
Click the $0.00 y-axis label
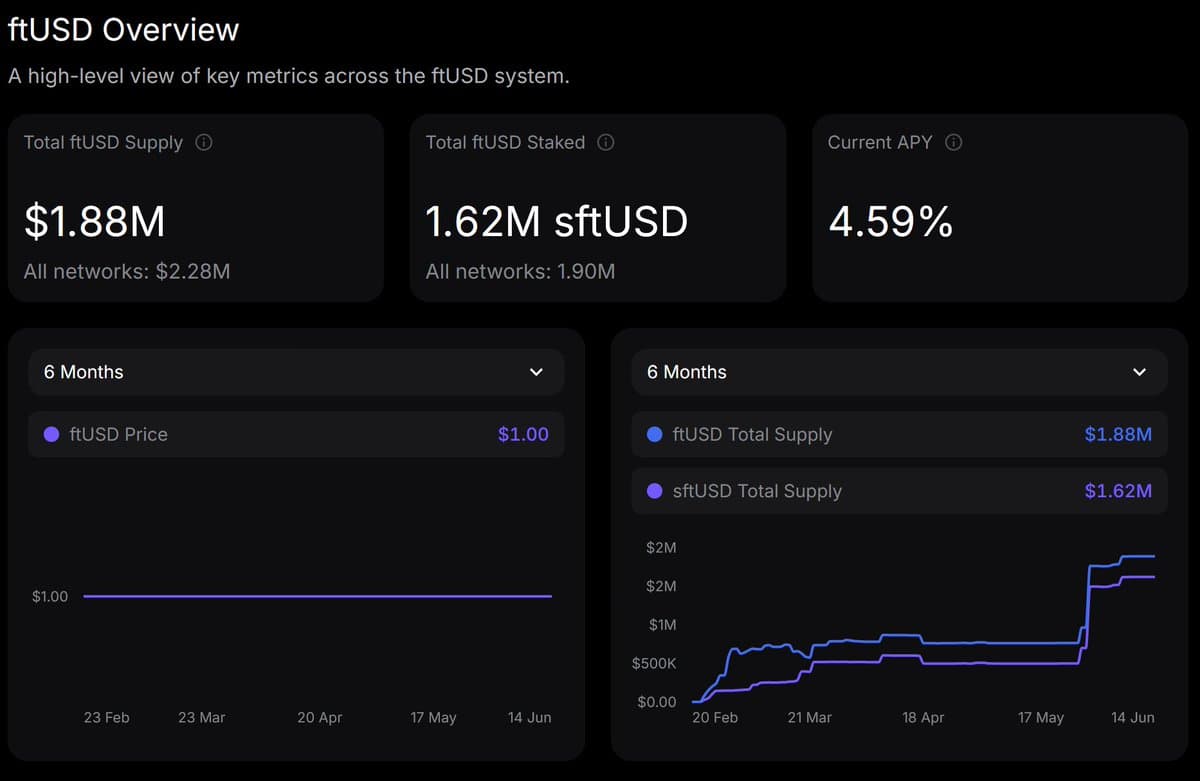click(657, 702)
